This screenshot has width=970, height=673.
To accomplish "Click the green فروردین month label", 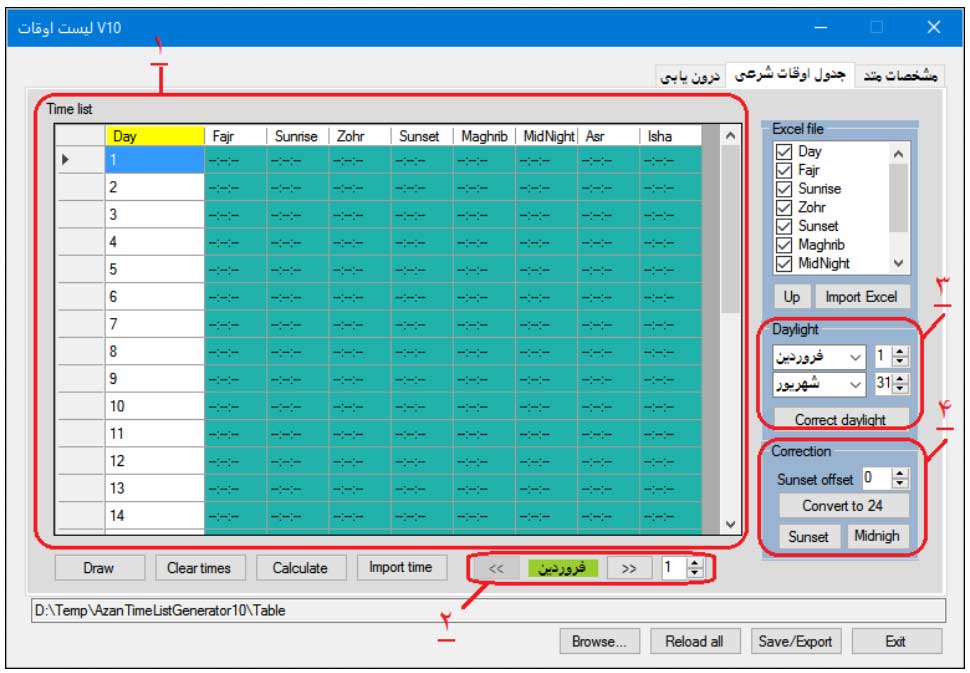I will tap(563, 568).
